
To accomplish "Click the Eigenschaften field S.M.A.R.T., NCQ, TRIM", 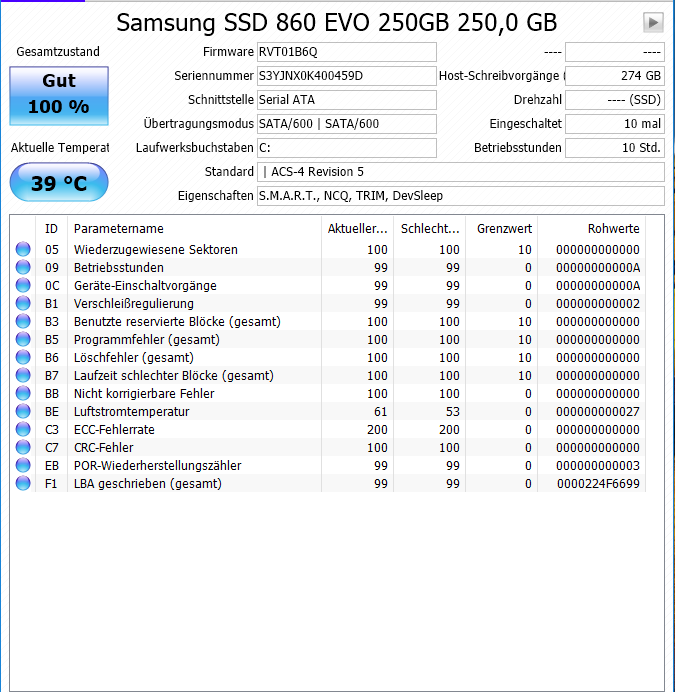I will [461, 196].
